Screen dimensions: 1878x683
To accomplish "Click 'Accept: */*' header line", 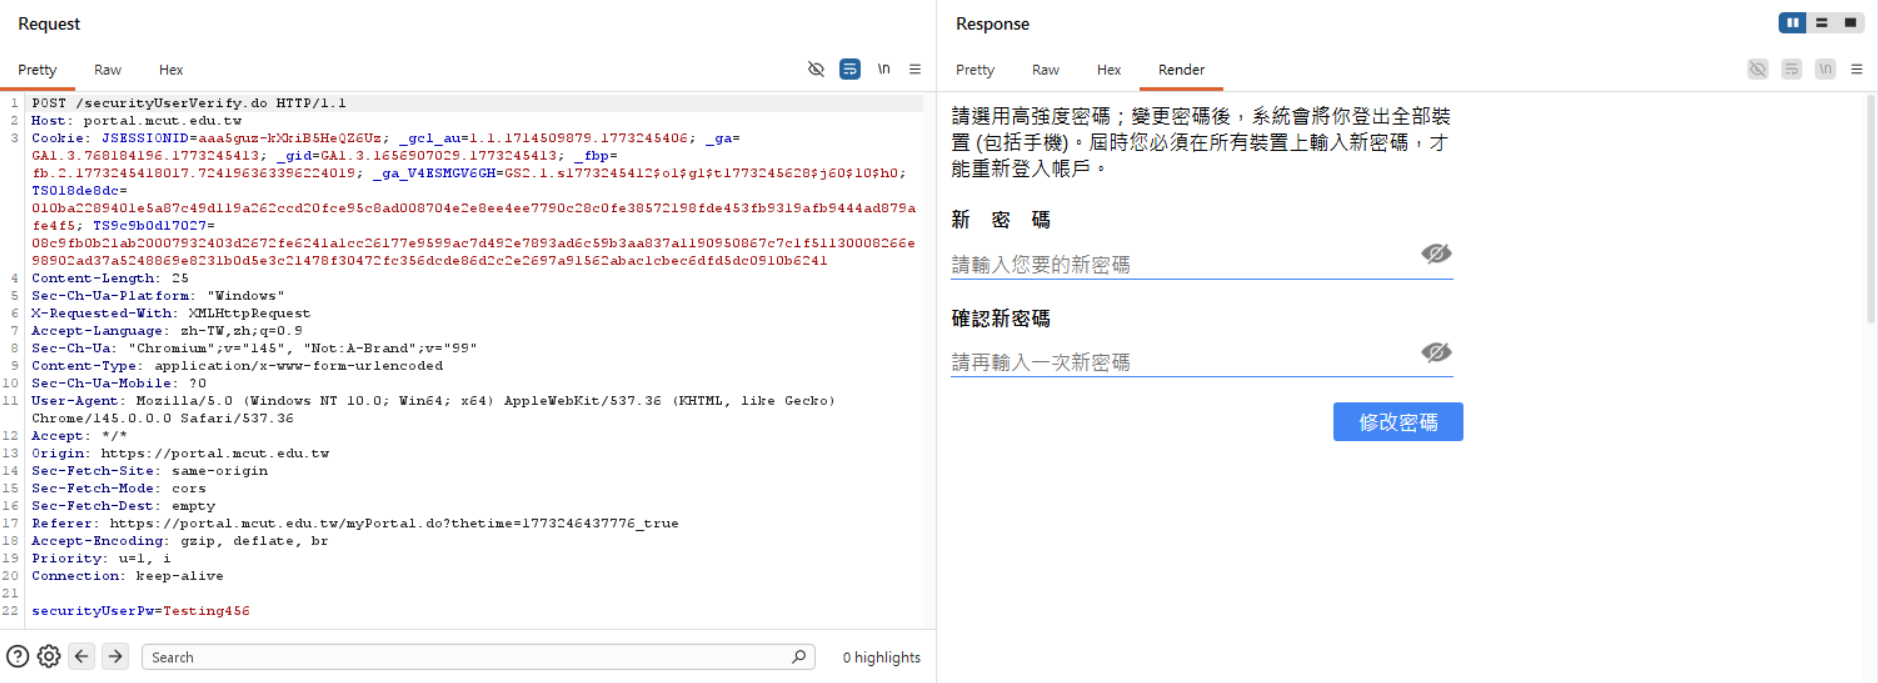I will tap(79, 436).
